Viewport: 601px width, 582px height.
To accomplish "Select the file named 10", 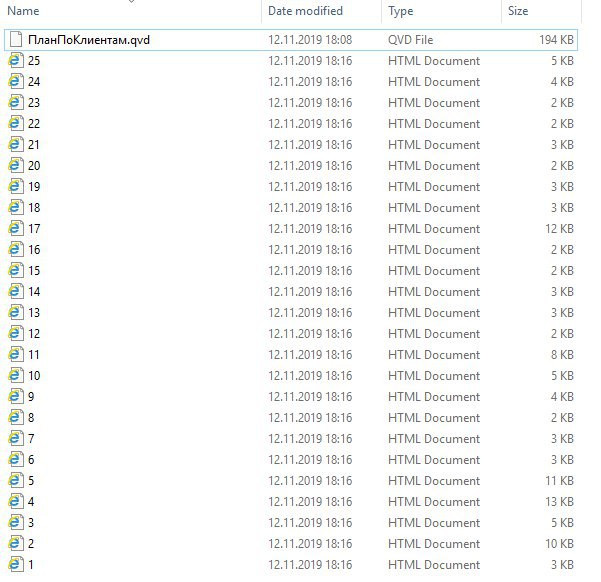I will [x=34, y=375].
